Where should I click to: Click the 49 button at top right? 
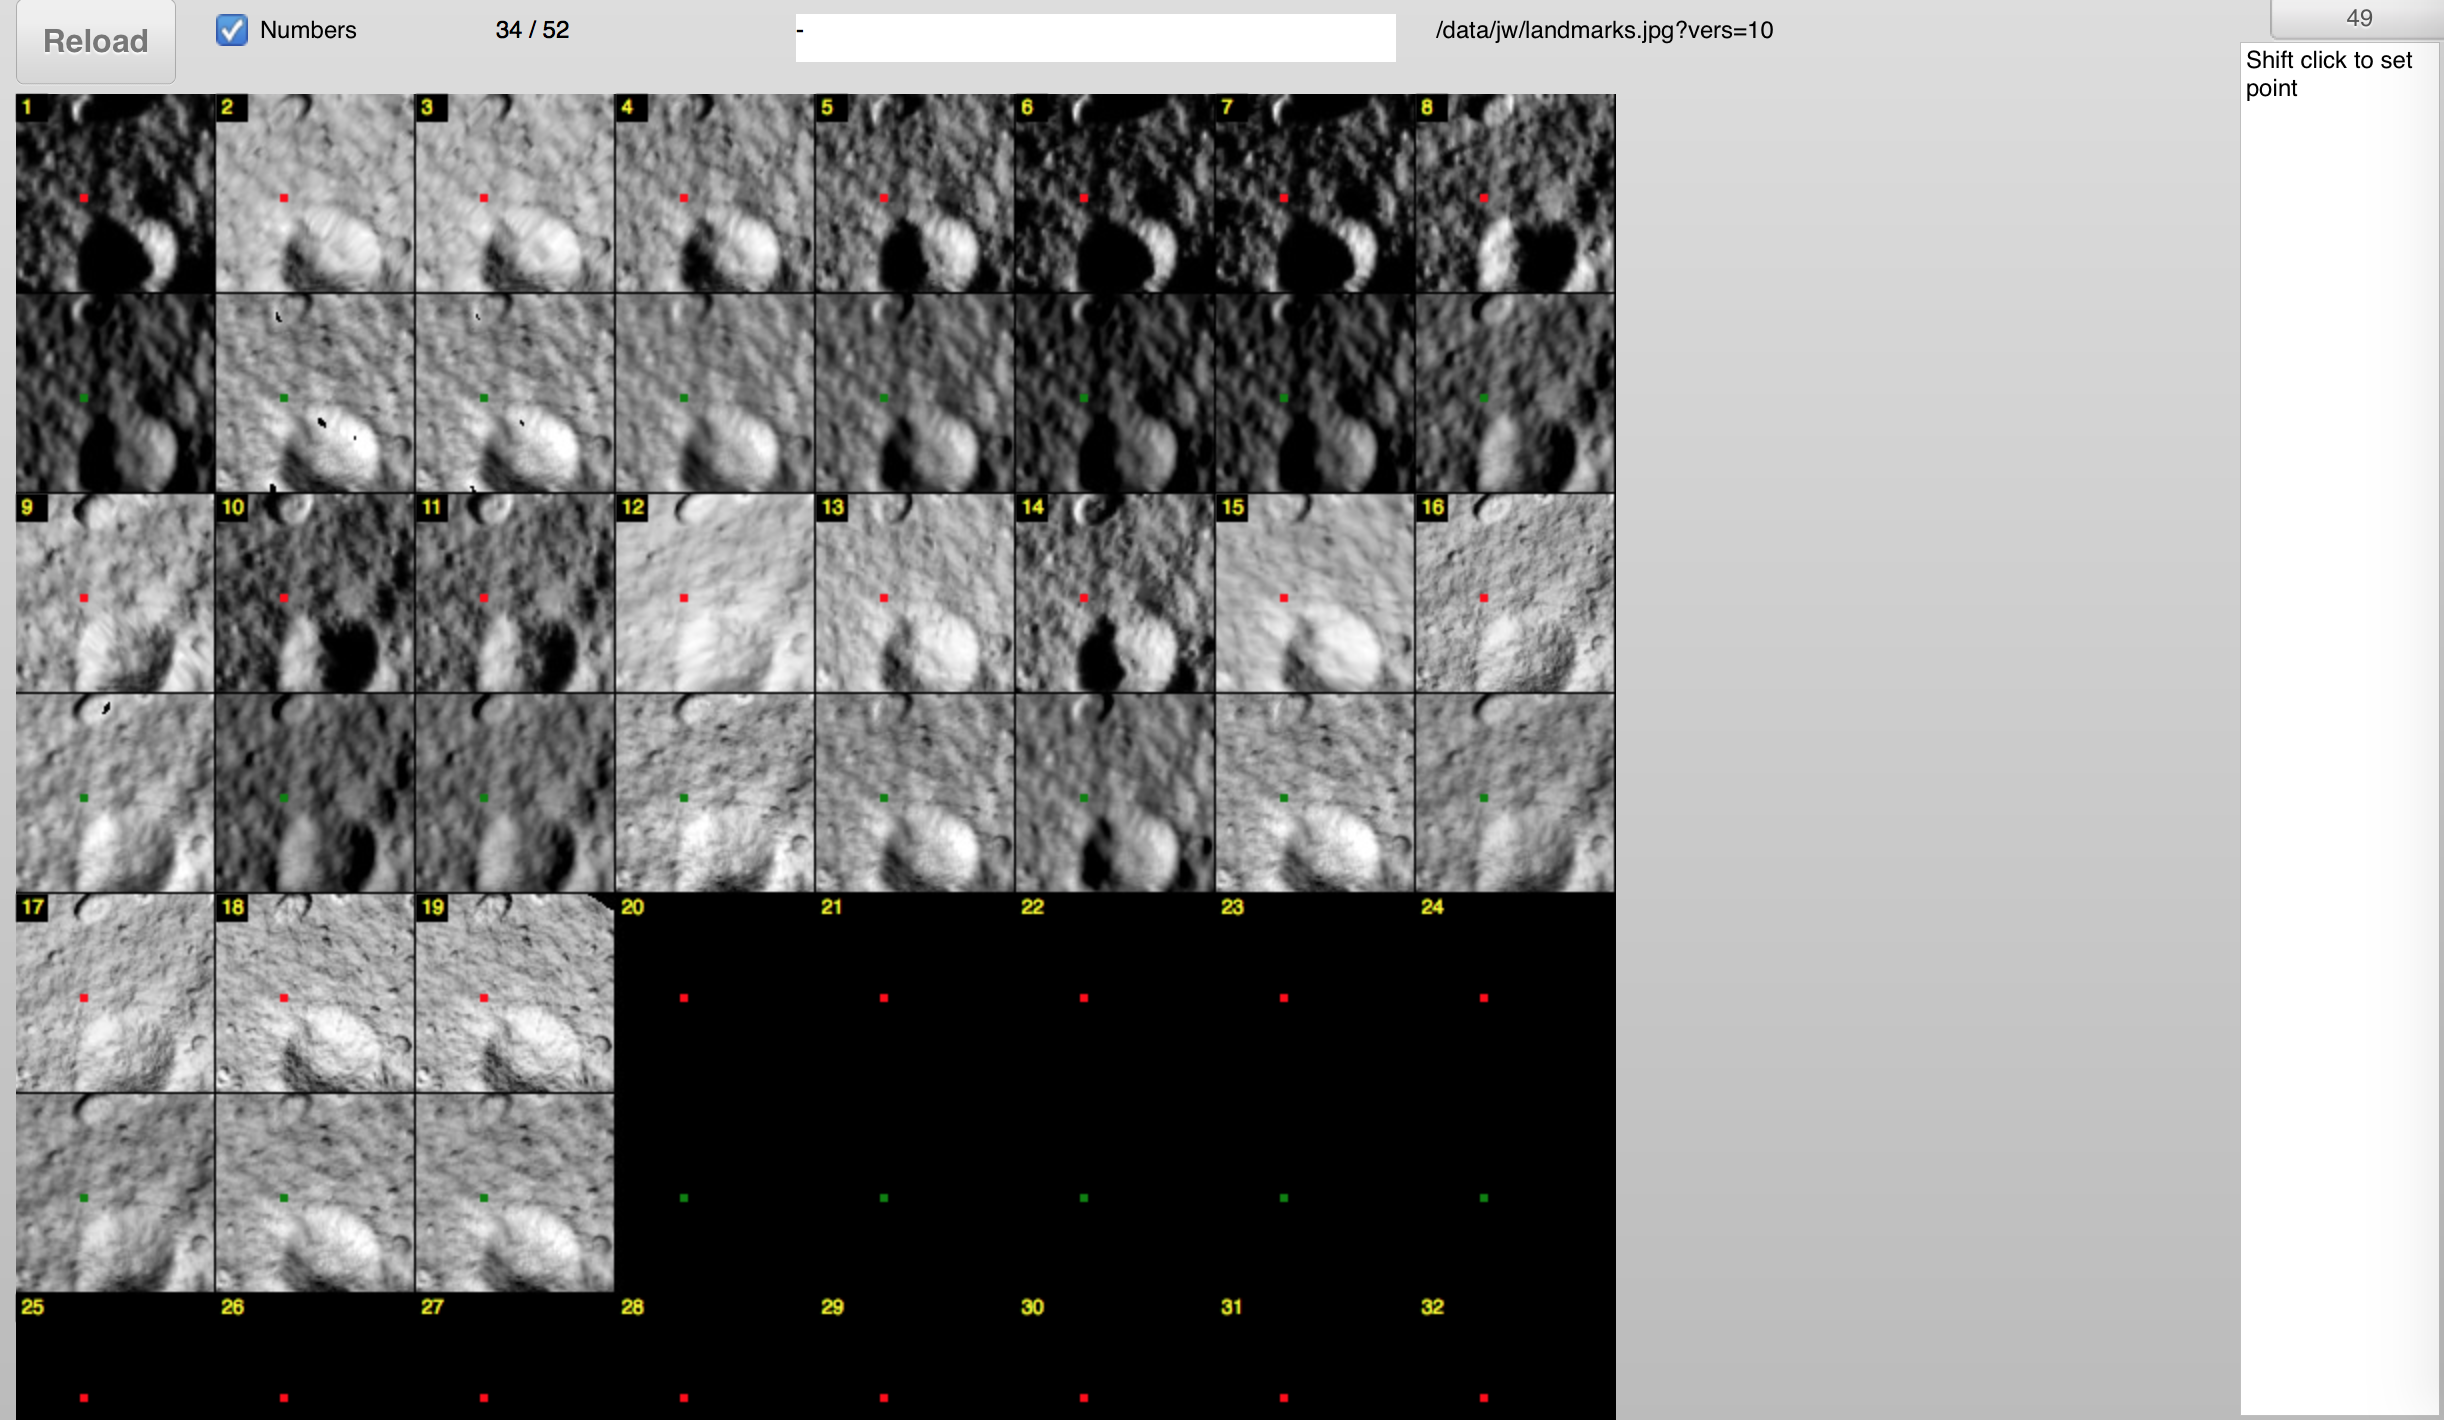[x=2358, y=18]
